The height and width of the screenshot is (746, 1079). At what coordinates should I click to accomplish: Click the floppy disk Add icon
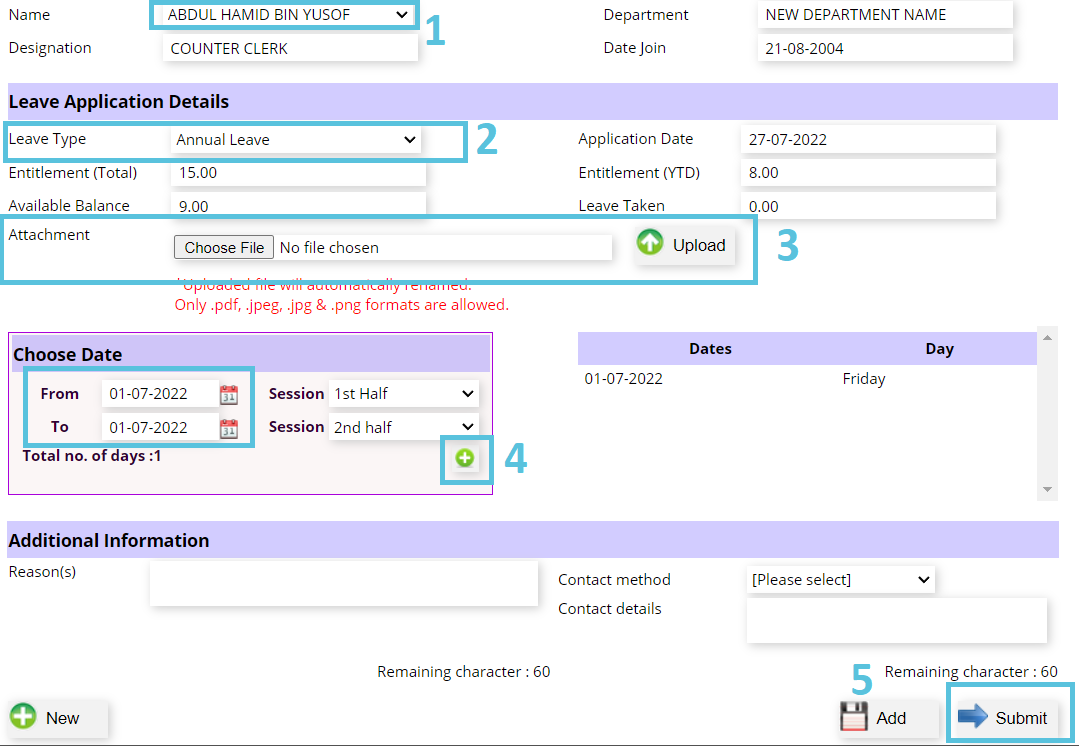point(855,717)
